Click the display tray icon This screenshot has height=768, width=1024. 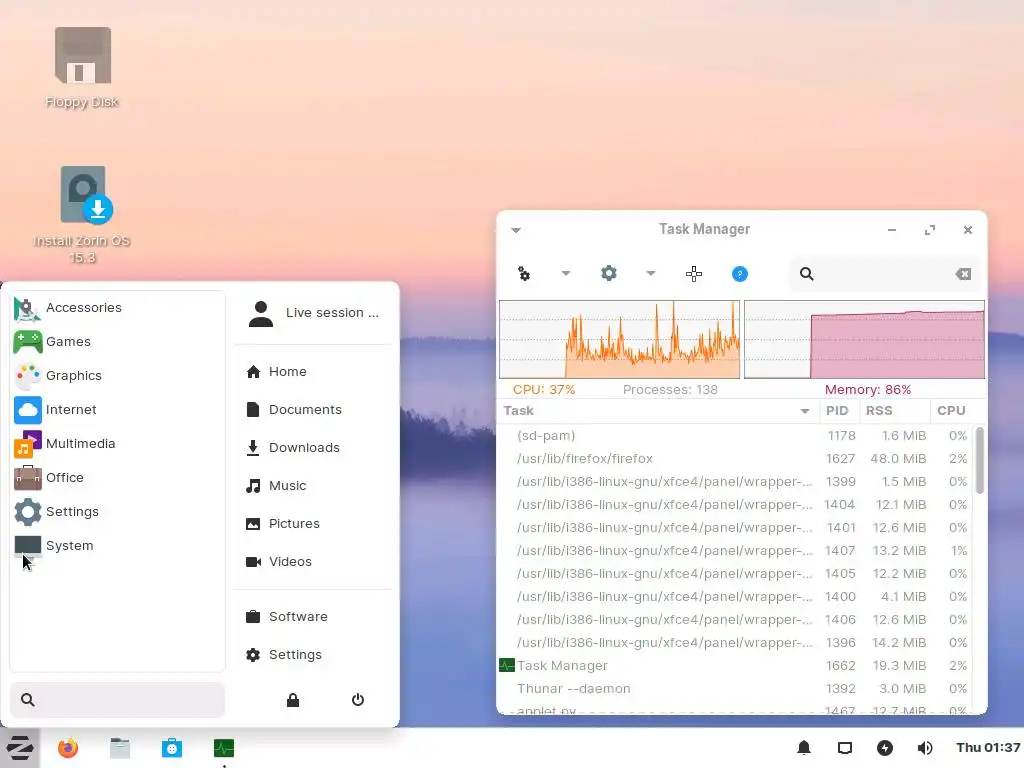[844, 748]
